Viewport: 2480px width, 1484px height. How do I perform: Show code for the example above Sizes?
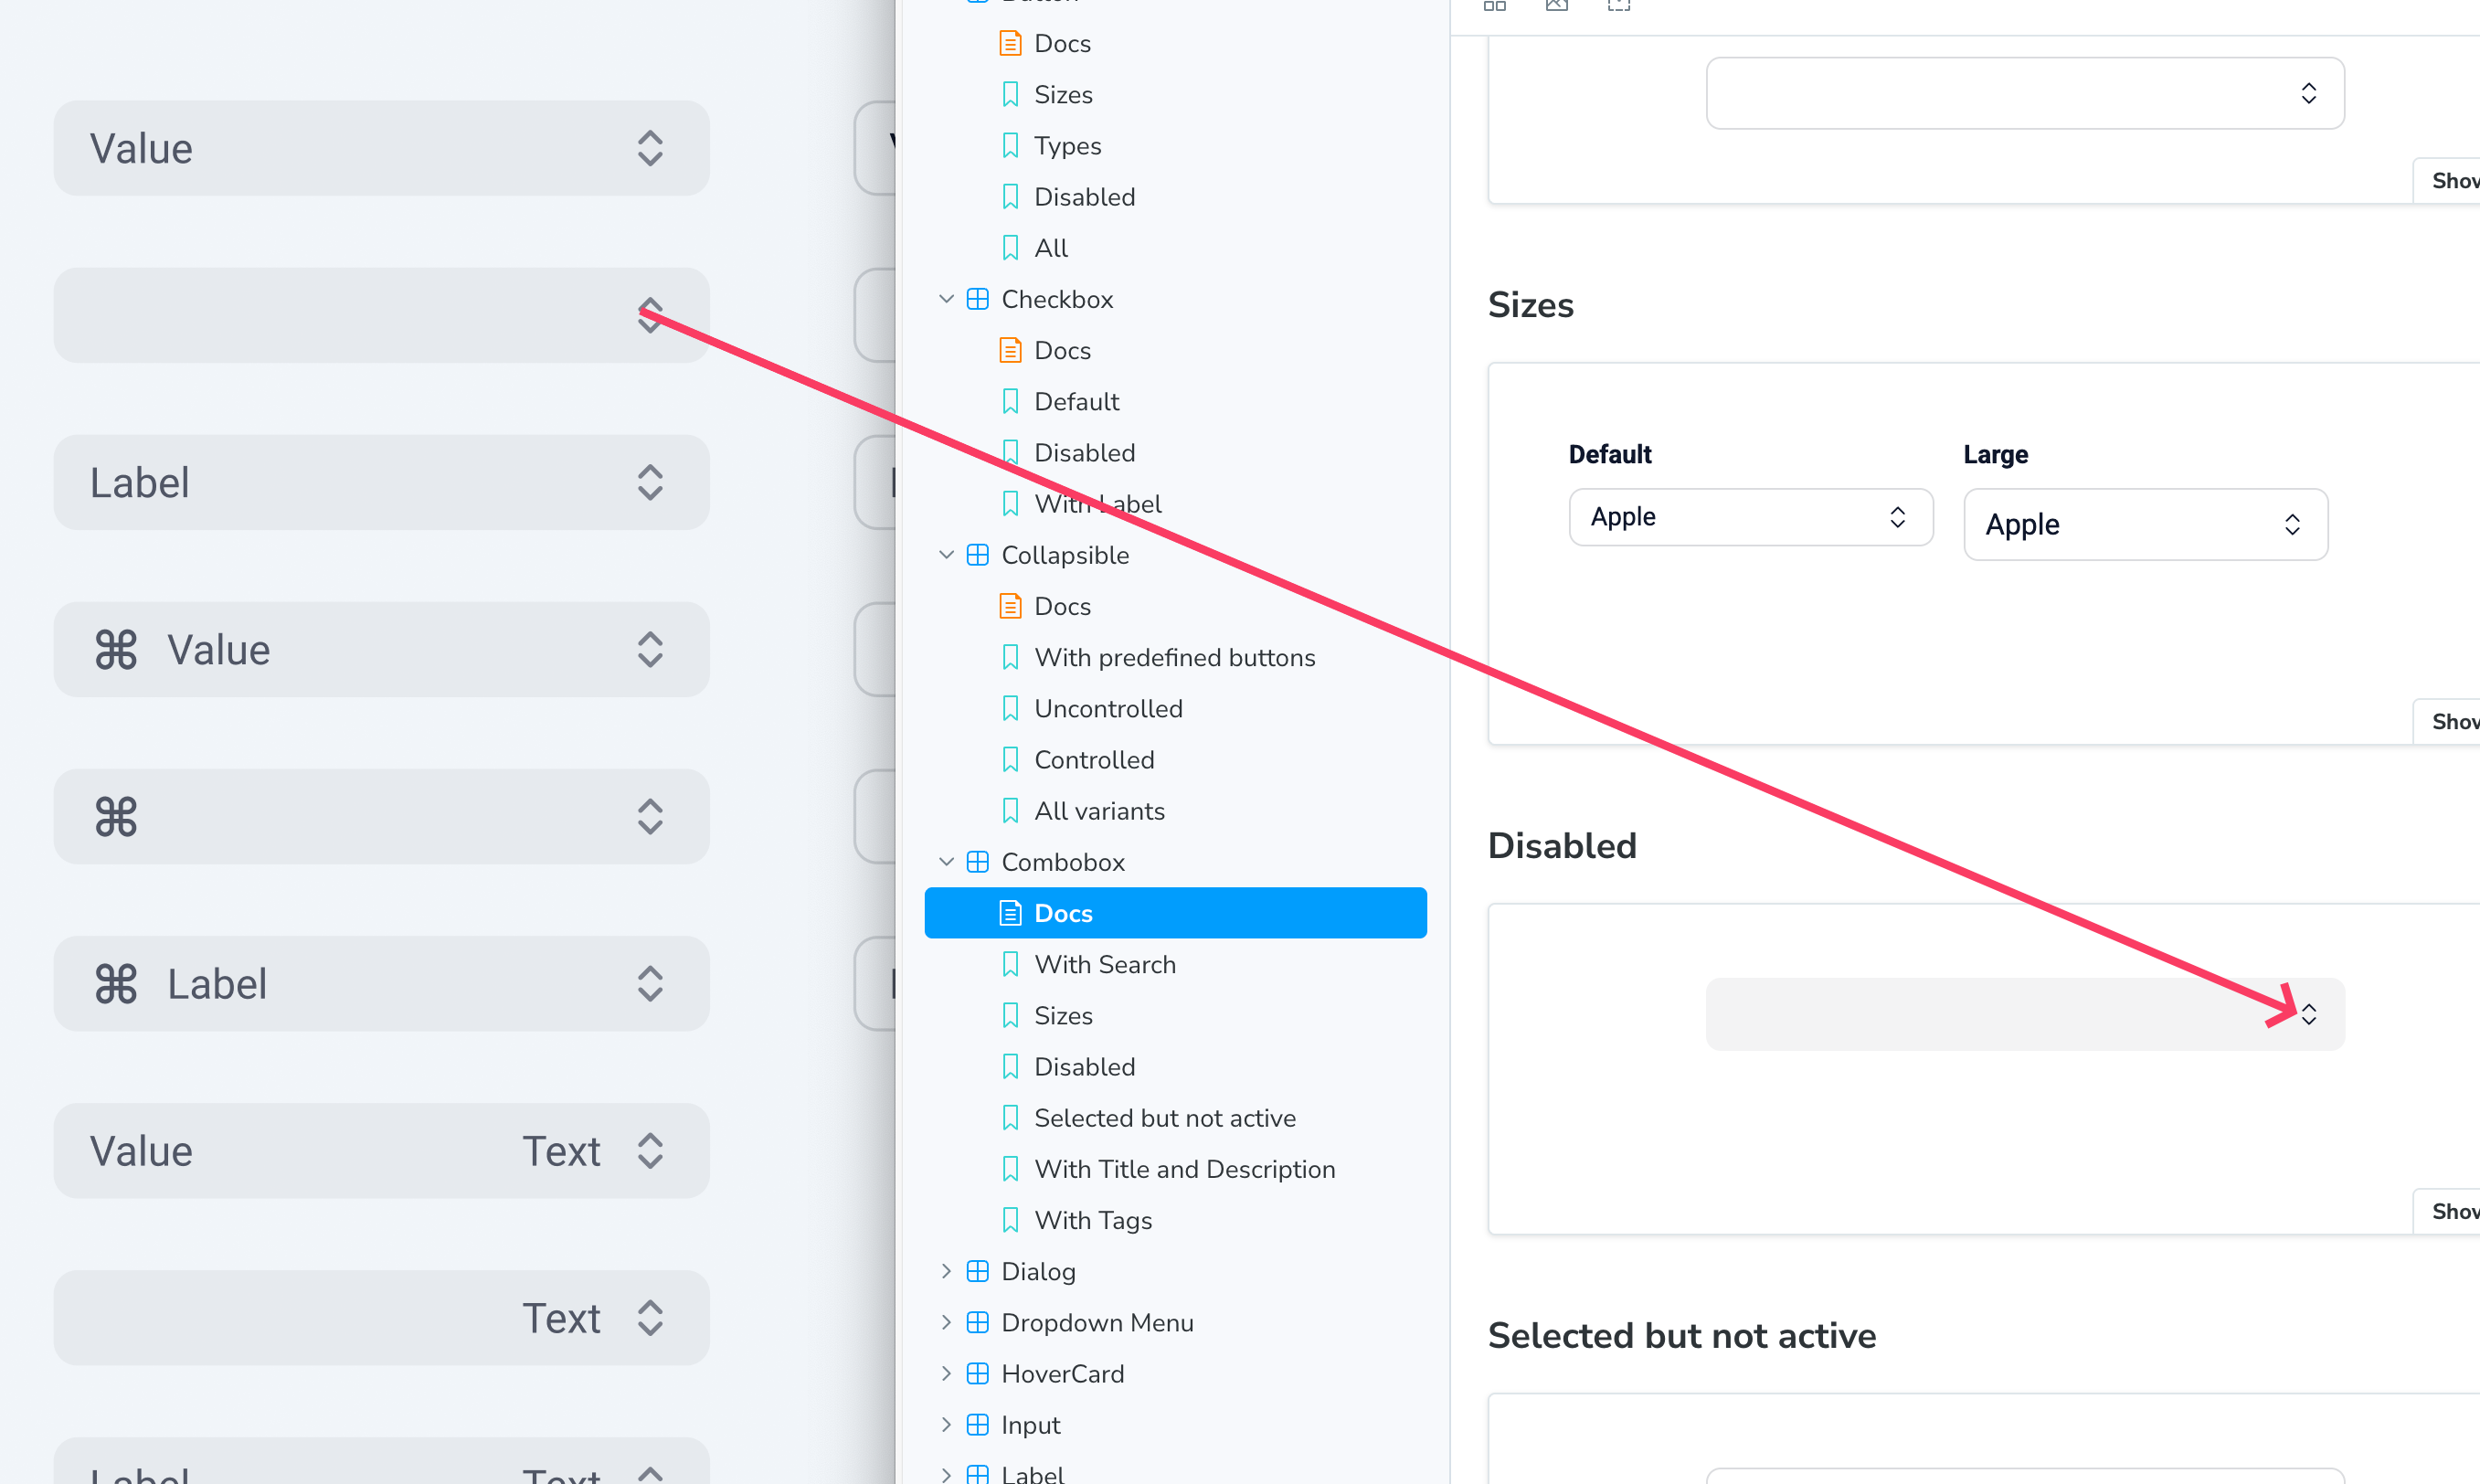(2447, 180)
